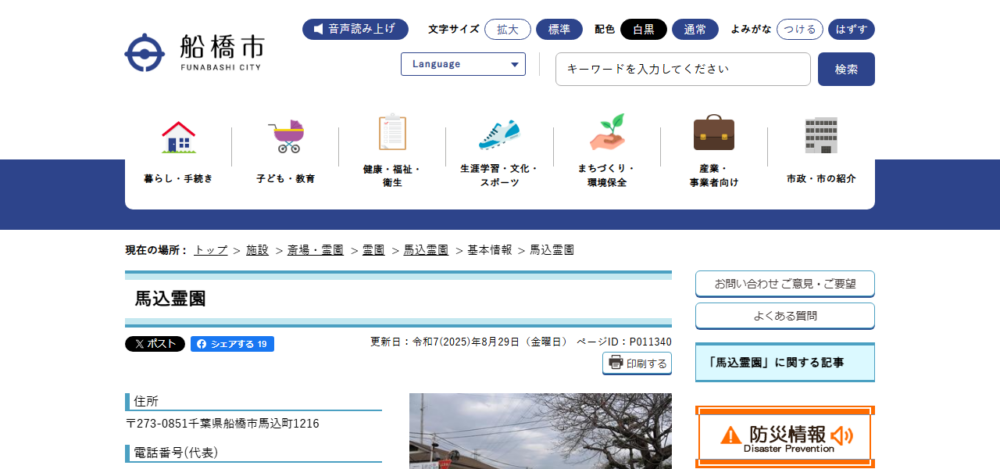Open the briefcase icon for 産業・事業者向け
This screenshot has width=1000, height=469.
pyautogui.click(x=714, y=133)
